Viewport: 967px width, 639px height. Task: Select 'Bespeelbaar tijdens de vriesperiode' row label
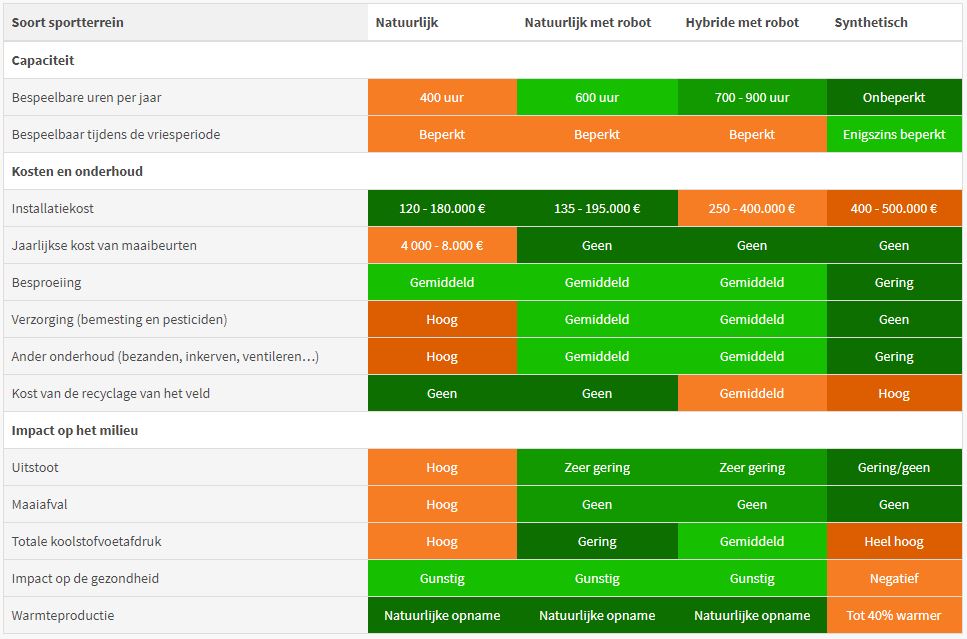186,134
